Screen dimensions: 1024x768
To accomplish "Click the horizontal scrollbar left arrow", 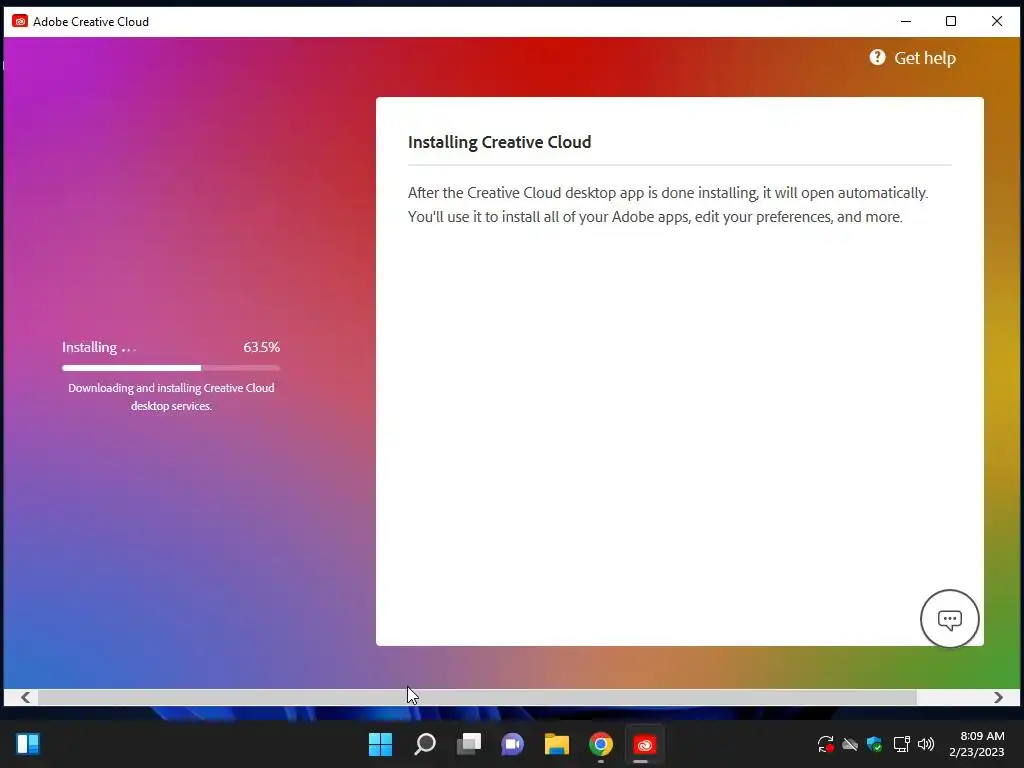I will tap(25, 697).
